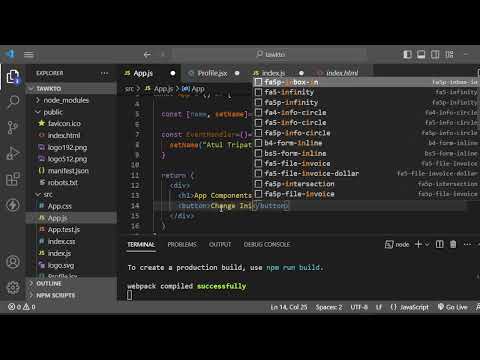Open the Manage gear icon
Screen dimensions: 480x360
(13, 287)
